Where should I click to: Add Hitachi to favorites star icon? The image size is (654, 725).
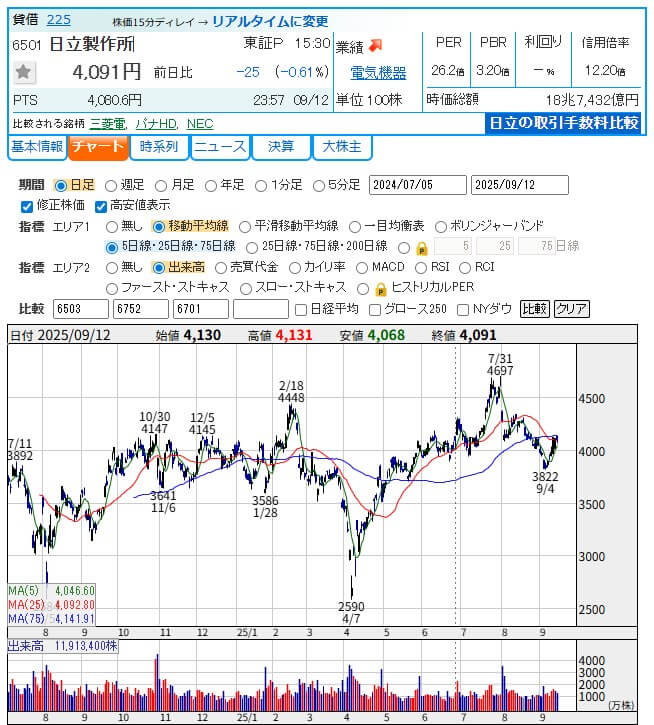pos(24,72)
